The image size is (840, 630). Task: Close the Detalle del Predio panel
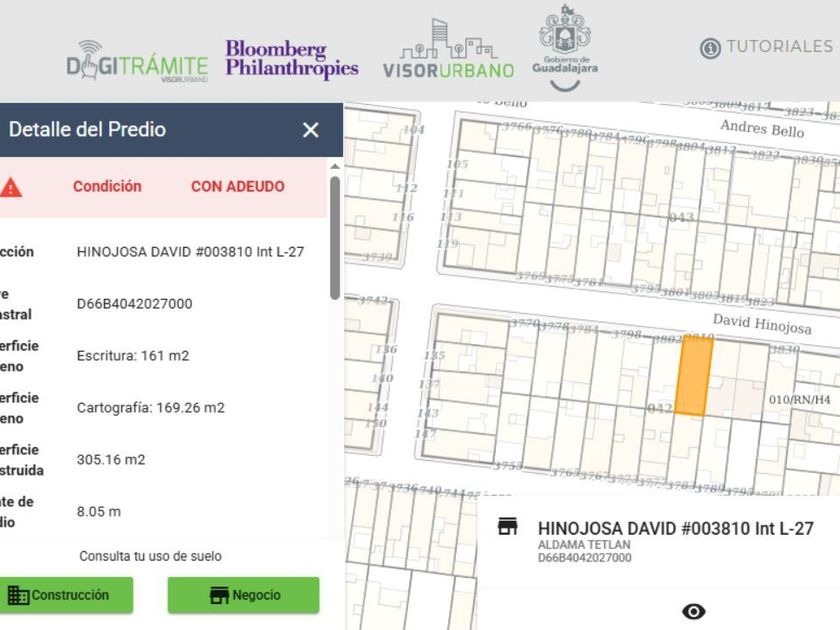click(x=311, y=130)
